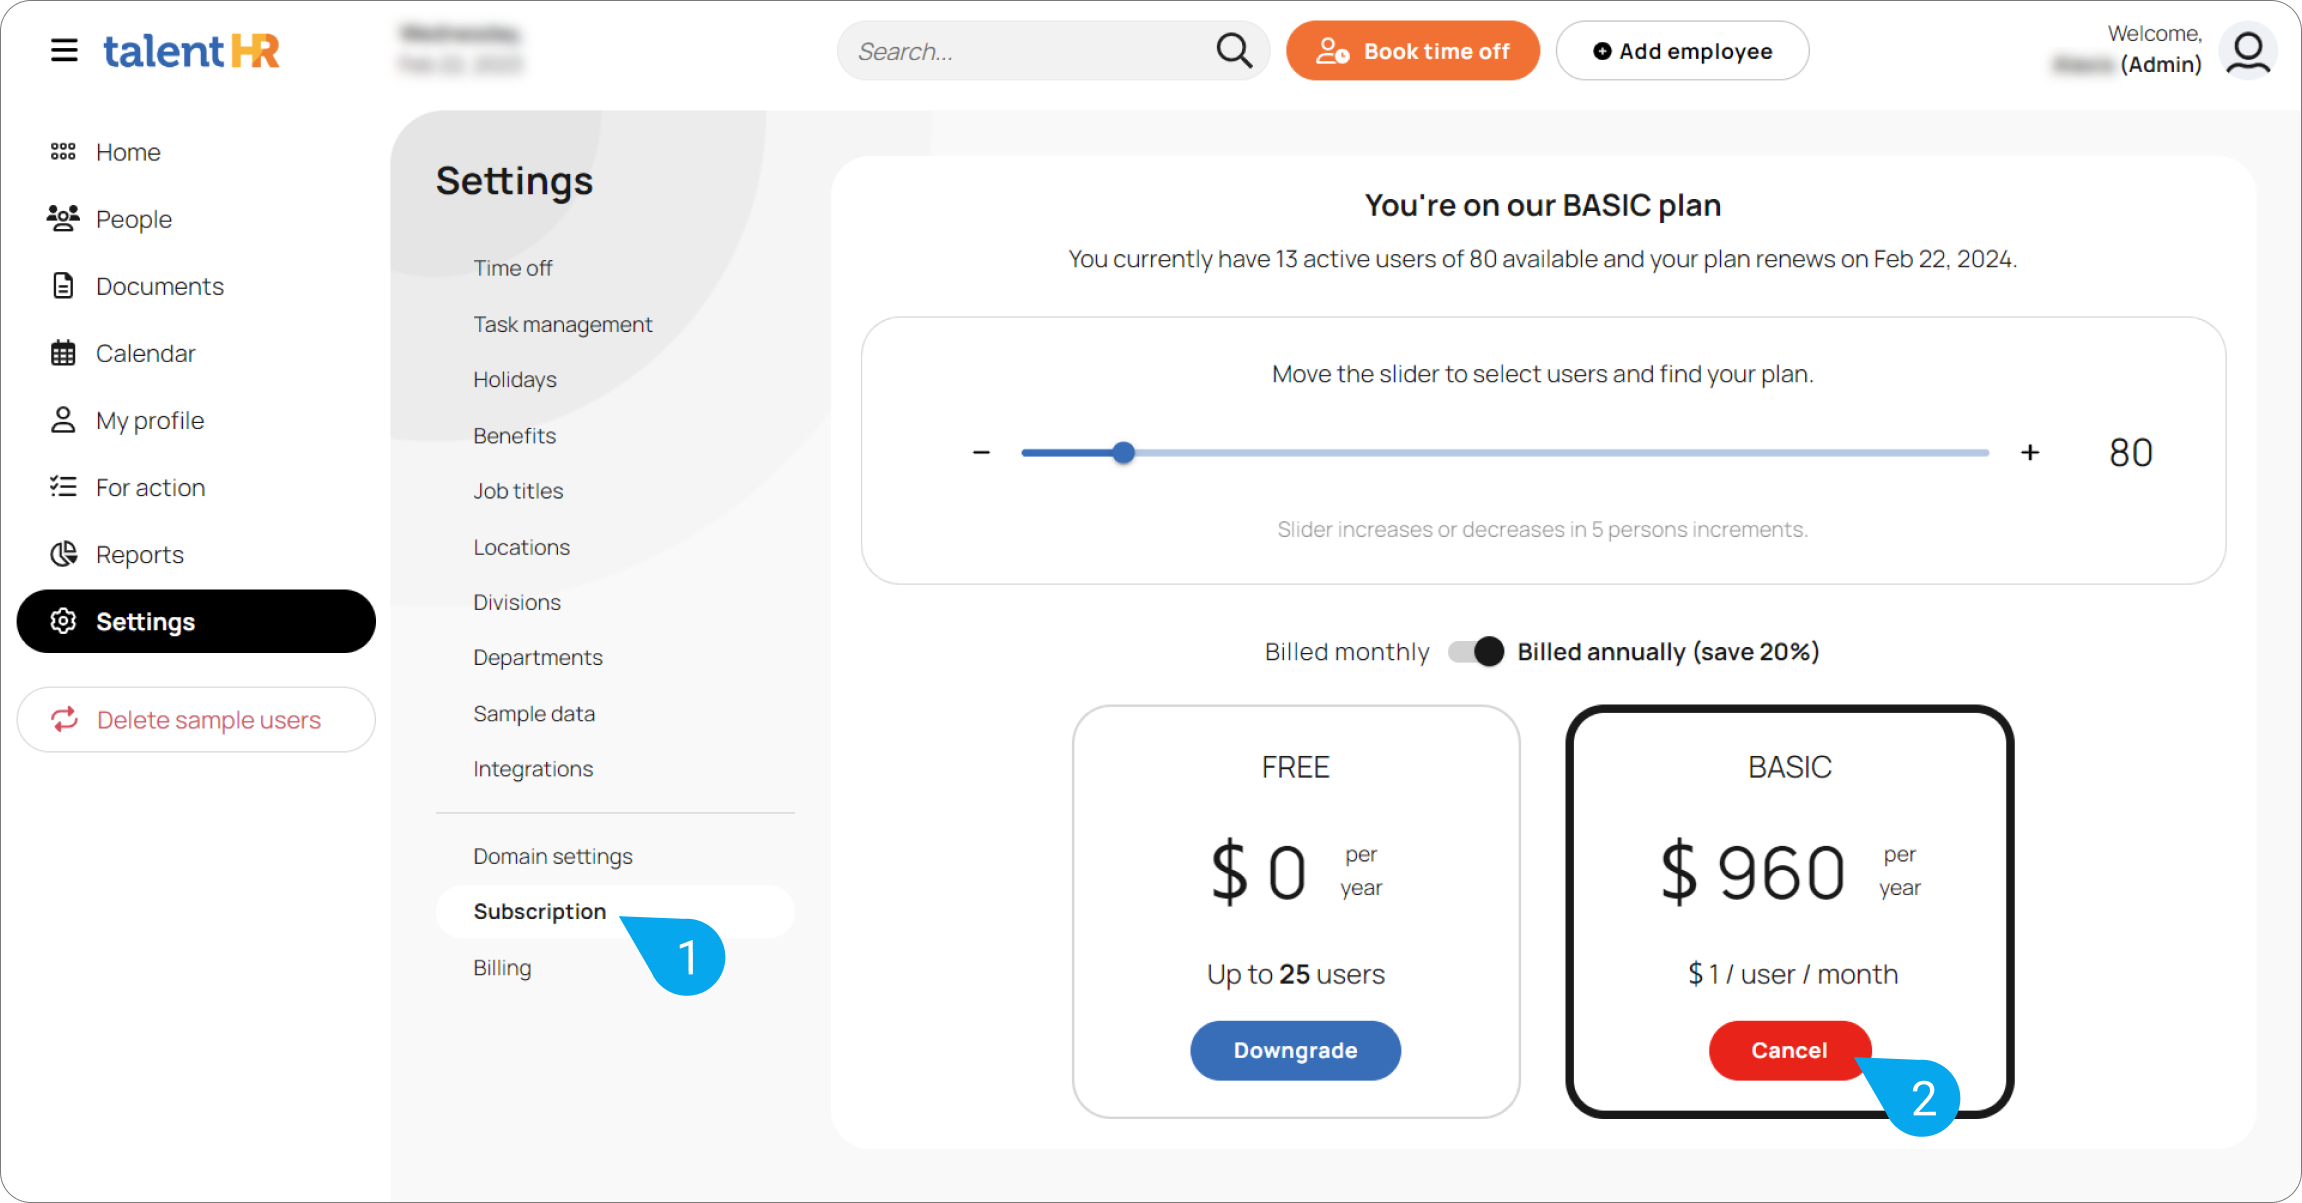
Task: Click the search magnifier icon
Action: click(x=1234, y=50)
